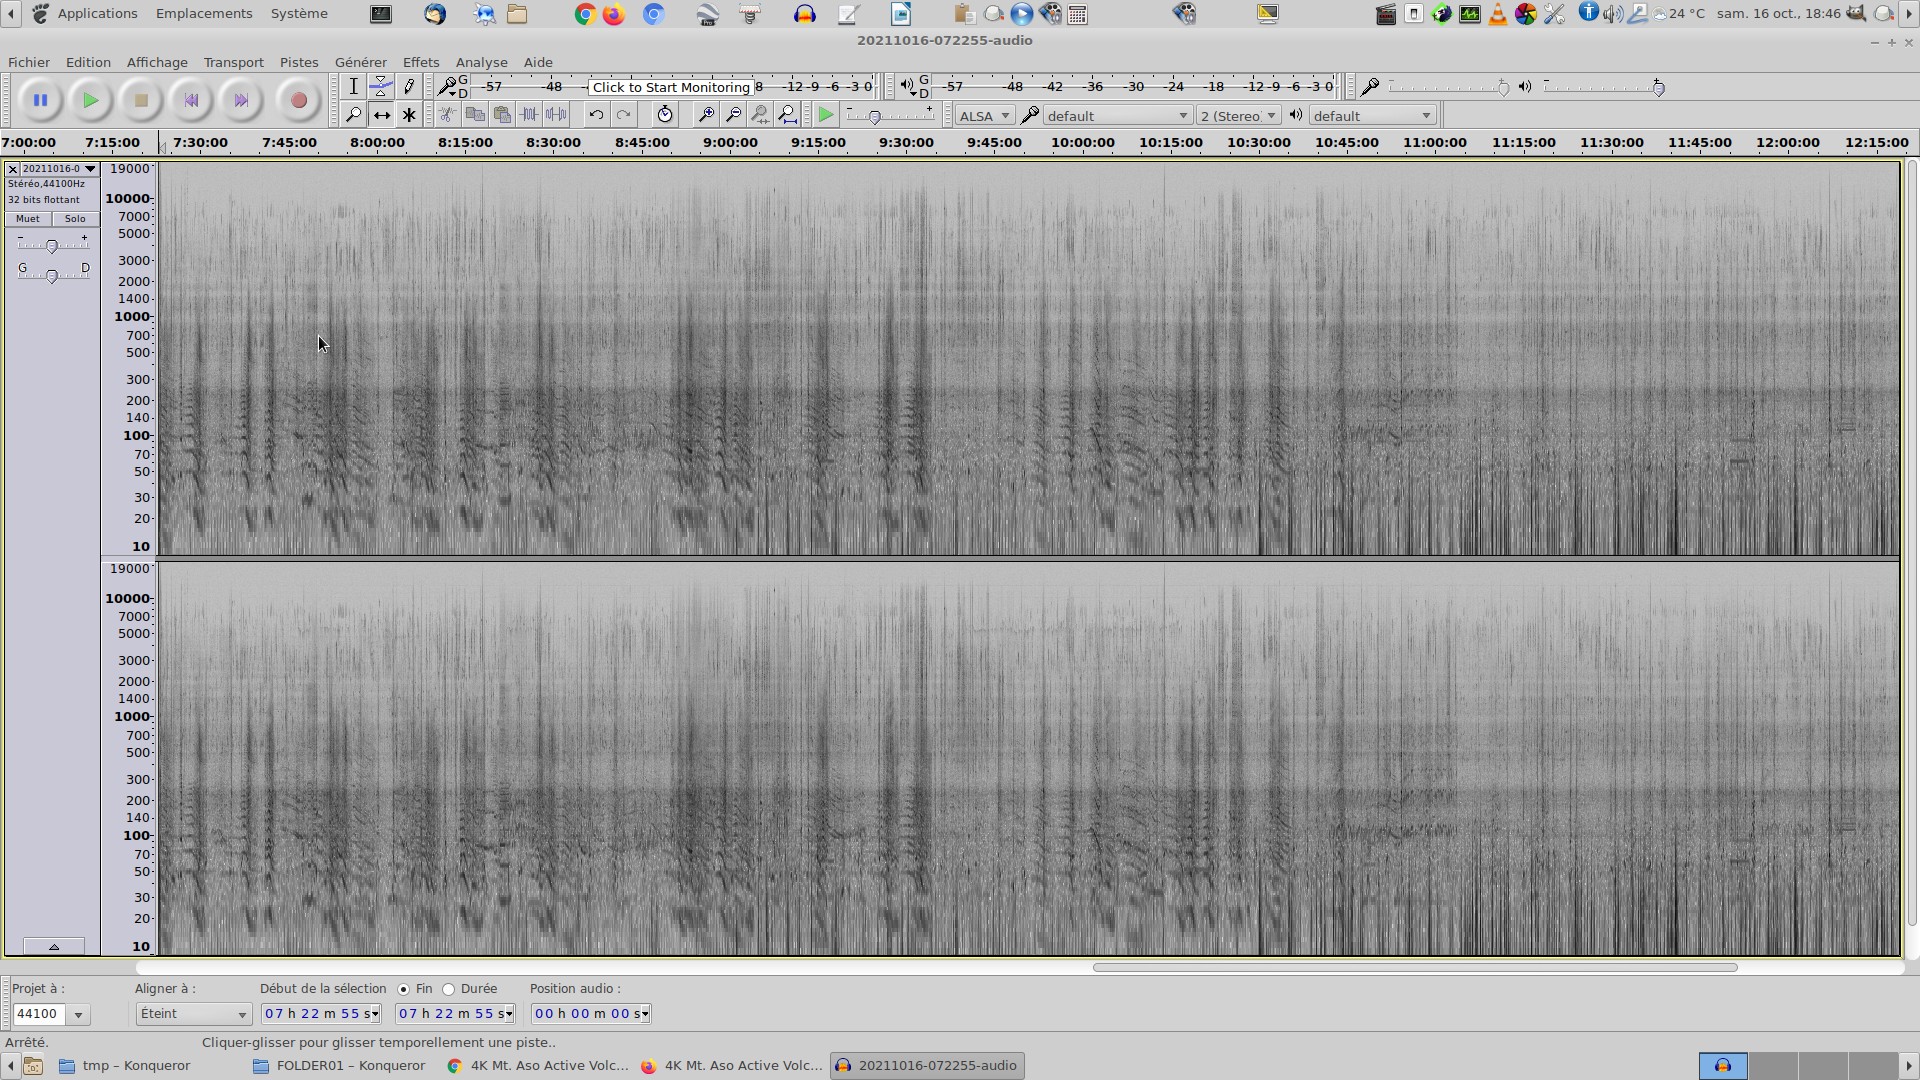
Task: Click the Record button
Action: pyautogui.click(x=298, y=100)
